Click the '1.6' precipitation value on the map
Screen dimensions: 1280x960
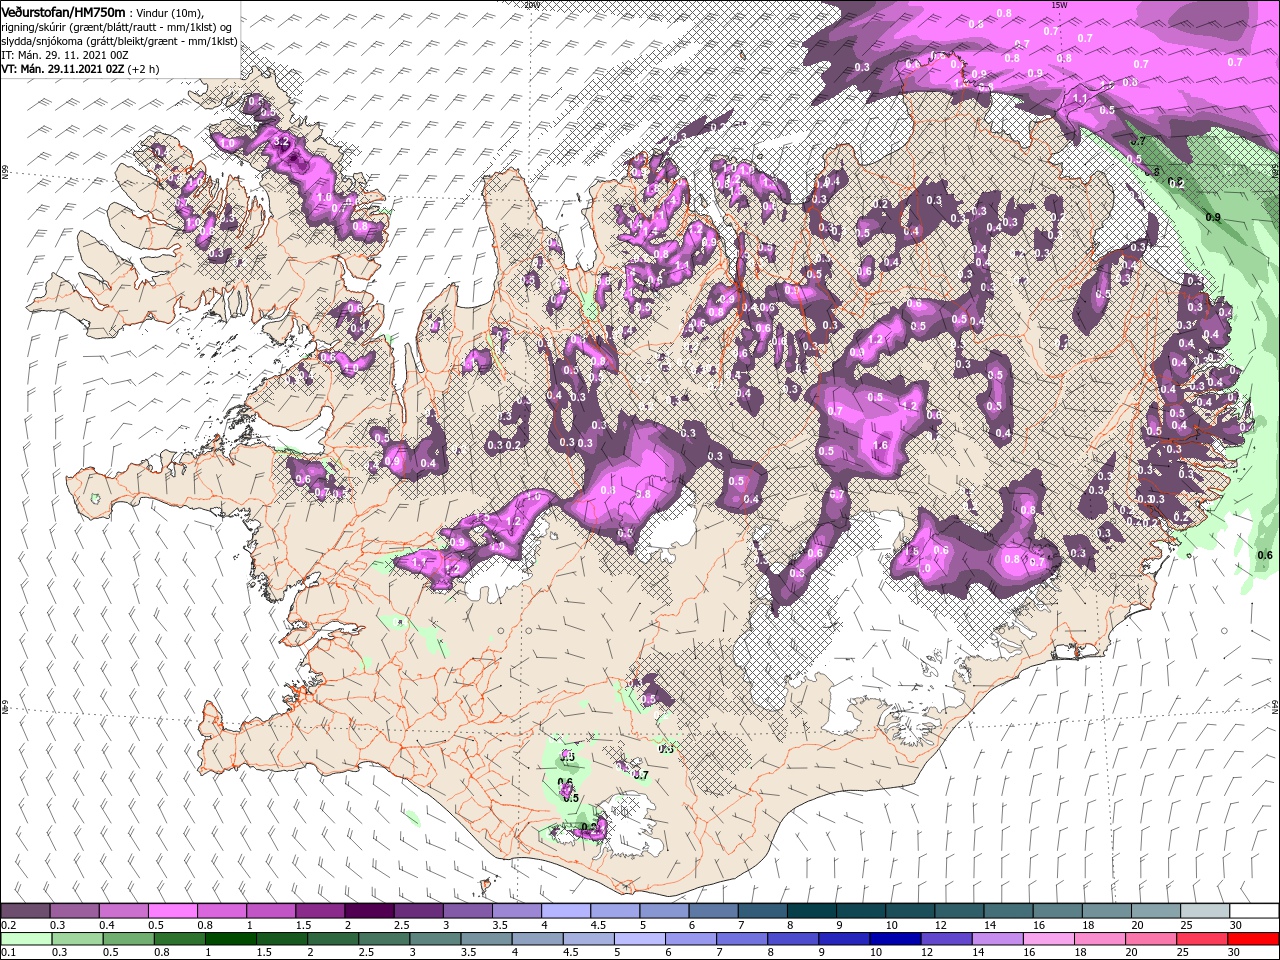(x=880, y=446)
